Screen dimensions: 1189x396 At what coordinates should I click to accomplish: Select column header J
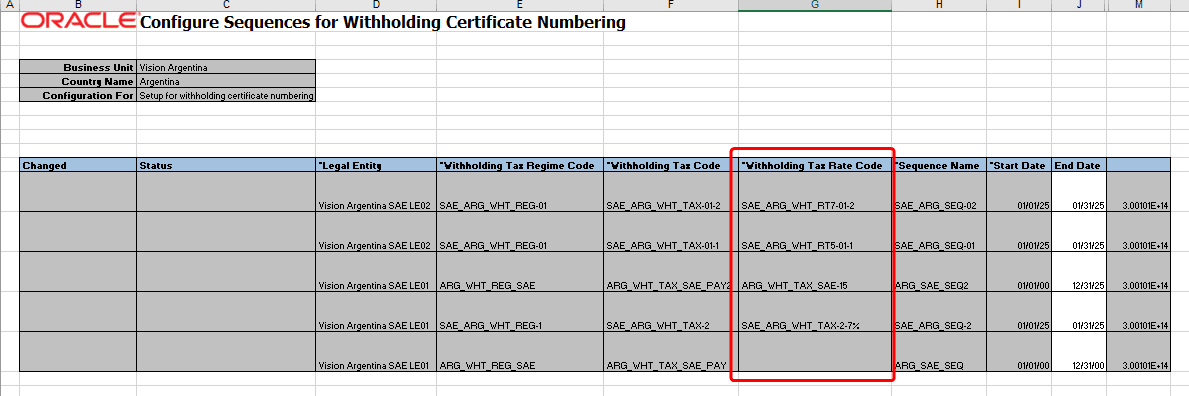click(1079, 5)
